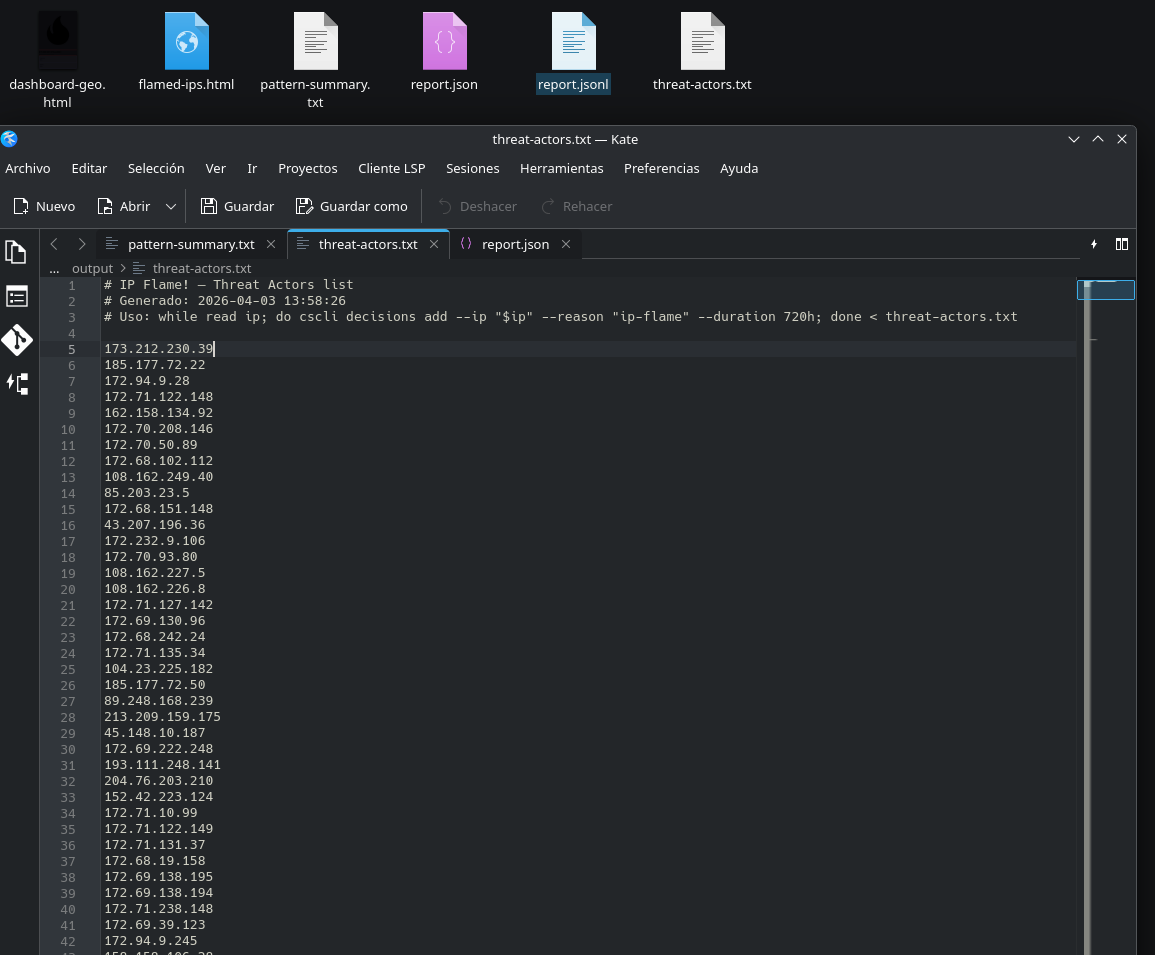
Task: Open the Cliente LSP menu
Action: [x=392, y=168]
